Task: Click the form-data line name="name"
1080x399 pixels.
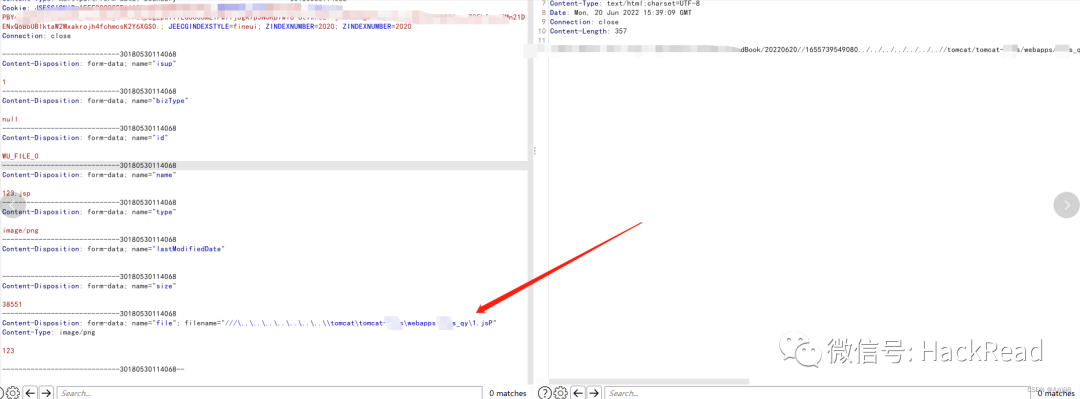Action: point(90,175)
